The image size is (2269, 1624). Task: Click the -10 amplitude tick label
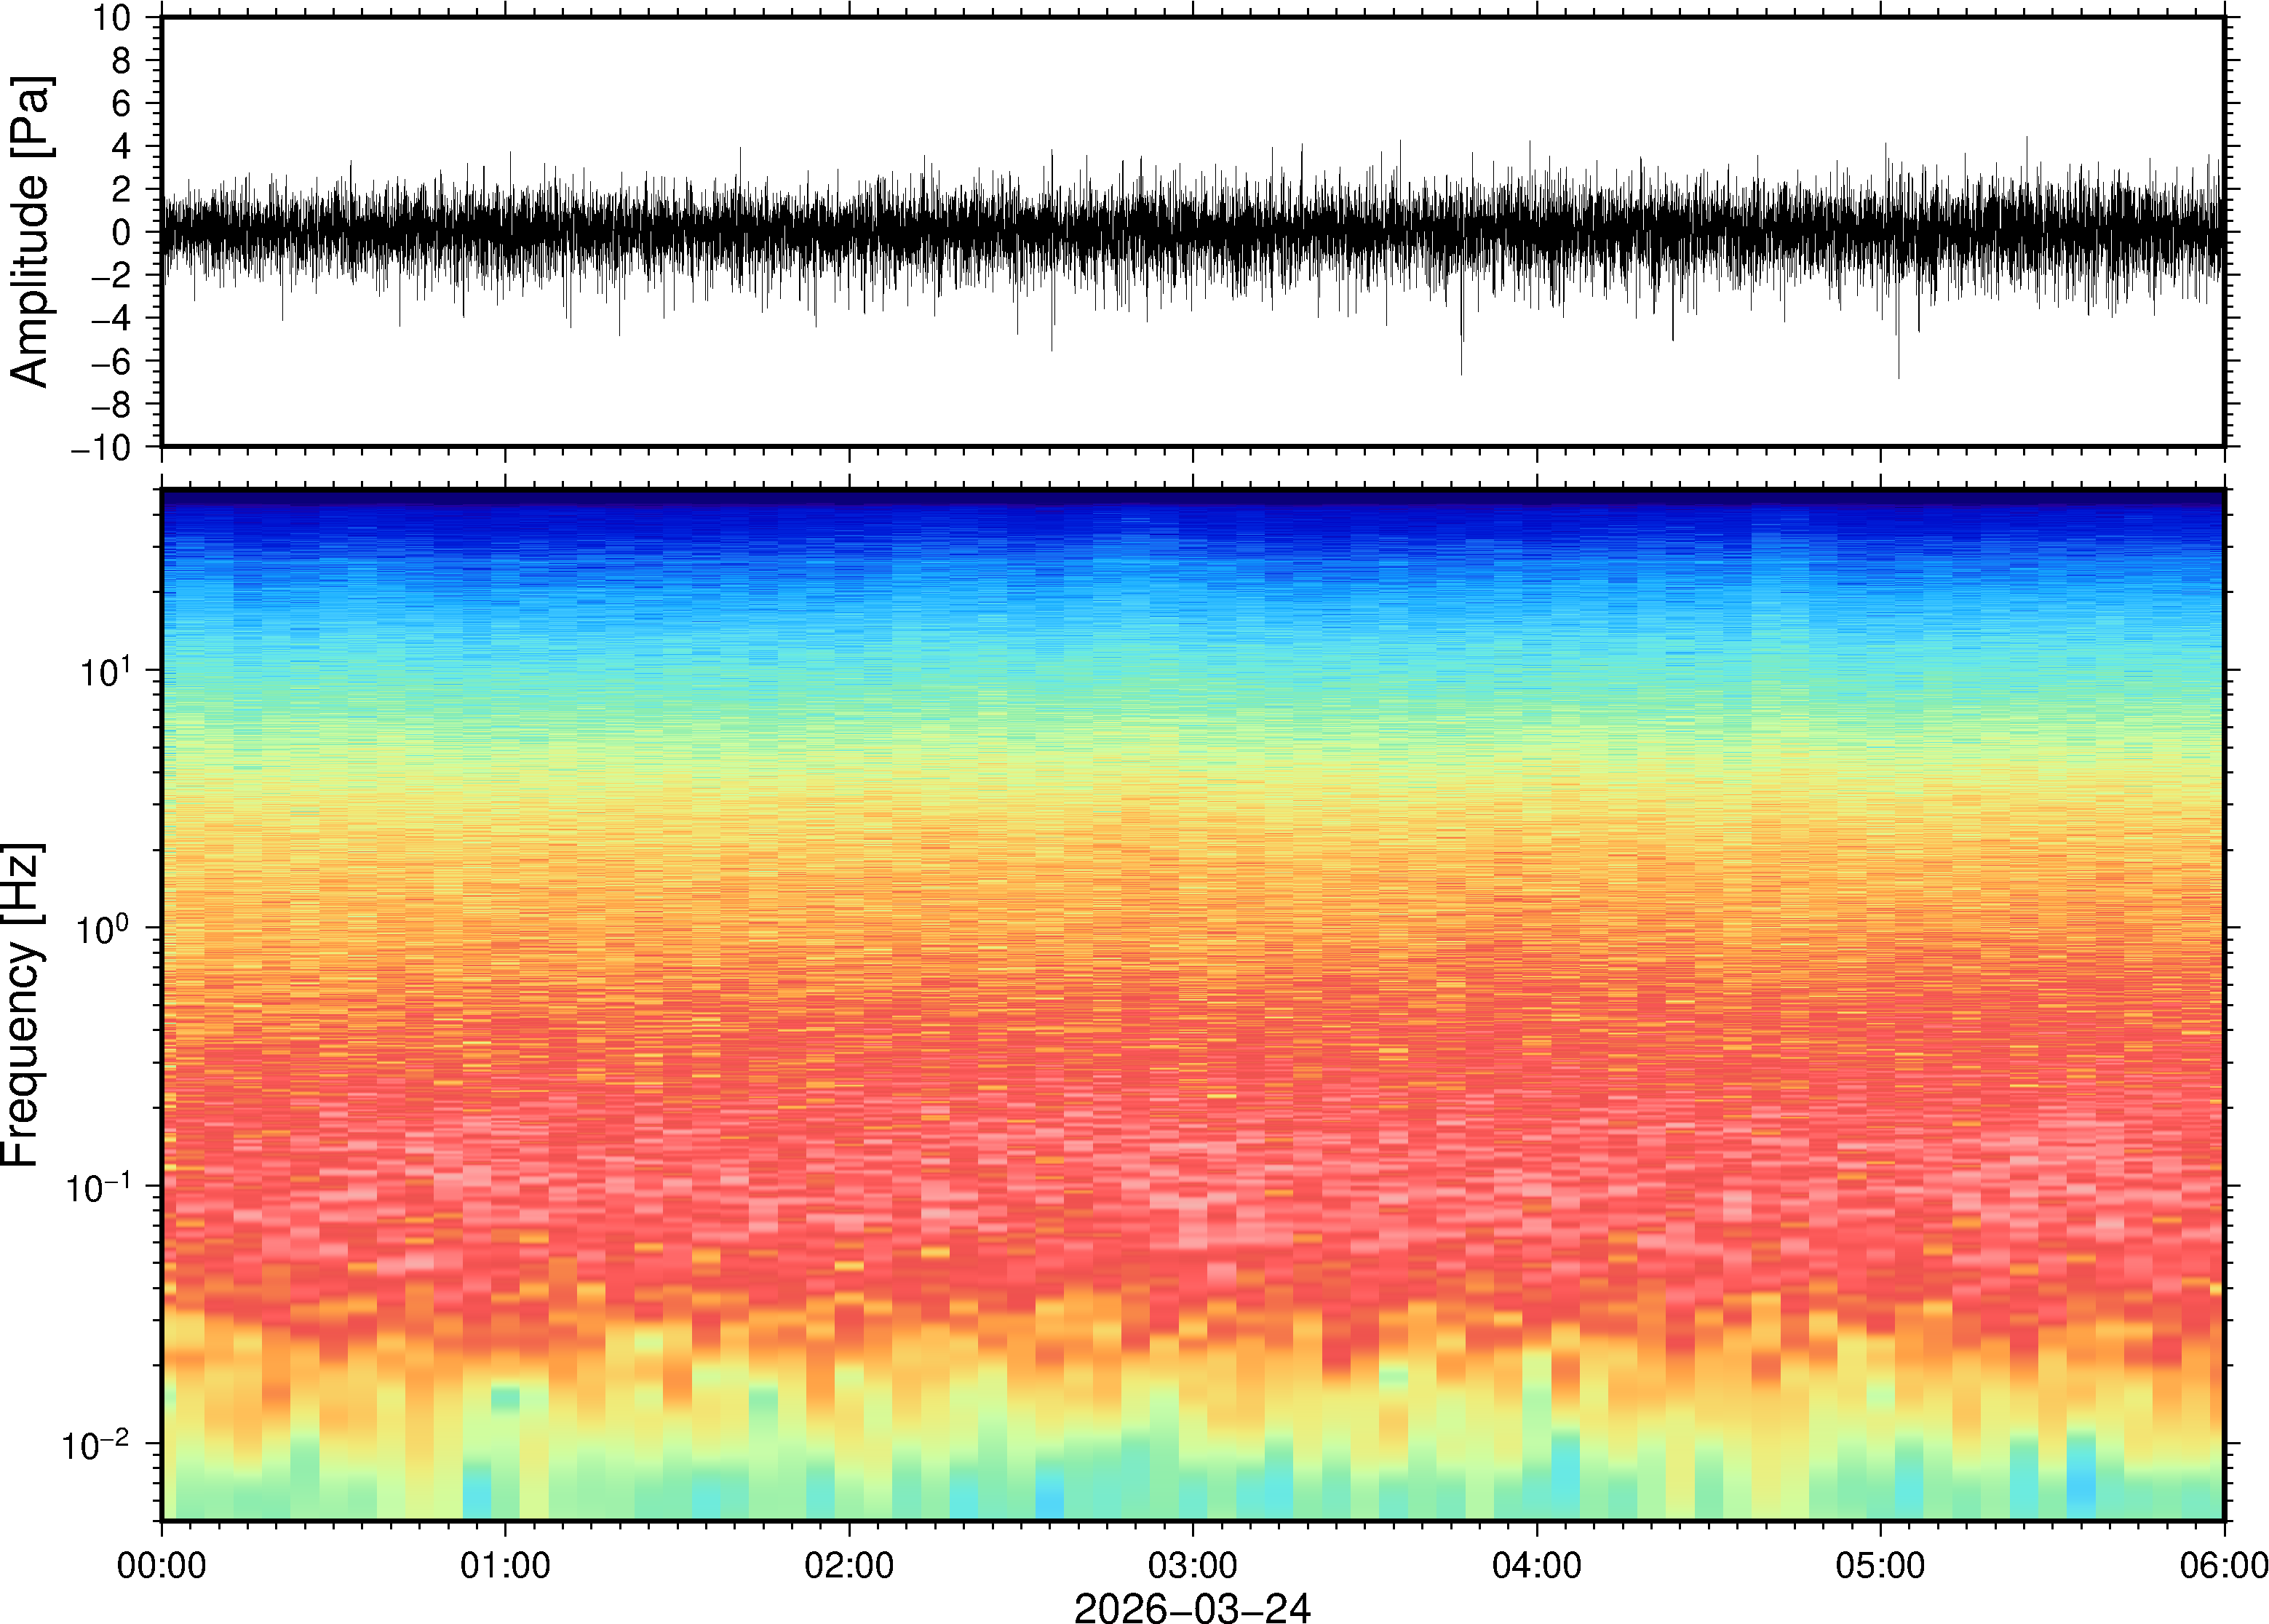(102, 448)
